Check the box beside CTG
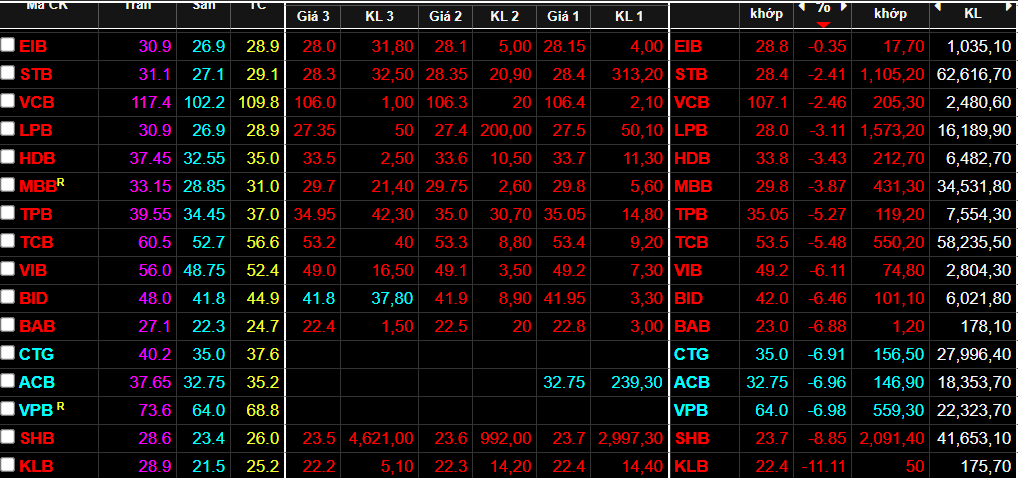 pyautogui.click(x=8, y=354)
